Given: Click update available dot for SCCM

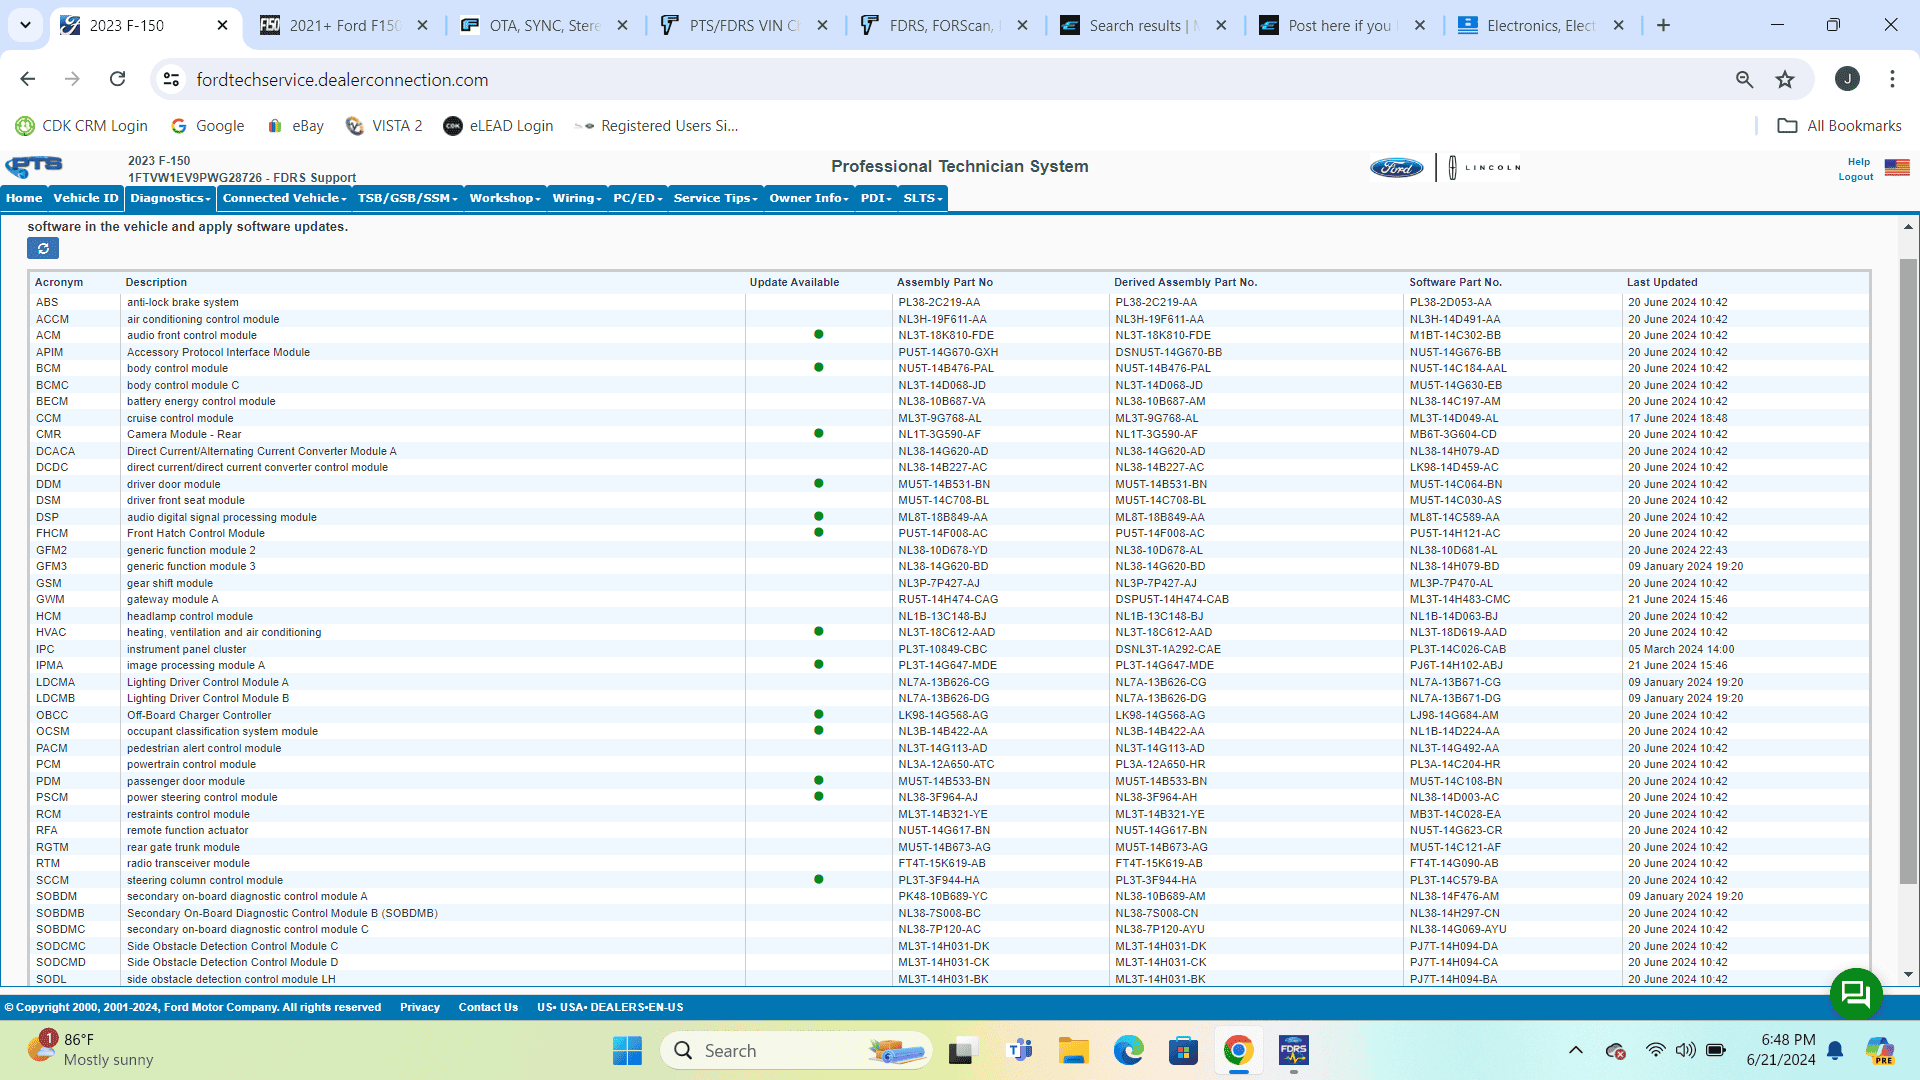Looking at the screenshot, I should click(818, 880).
